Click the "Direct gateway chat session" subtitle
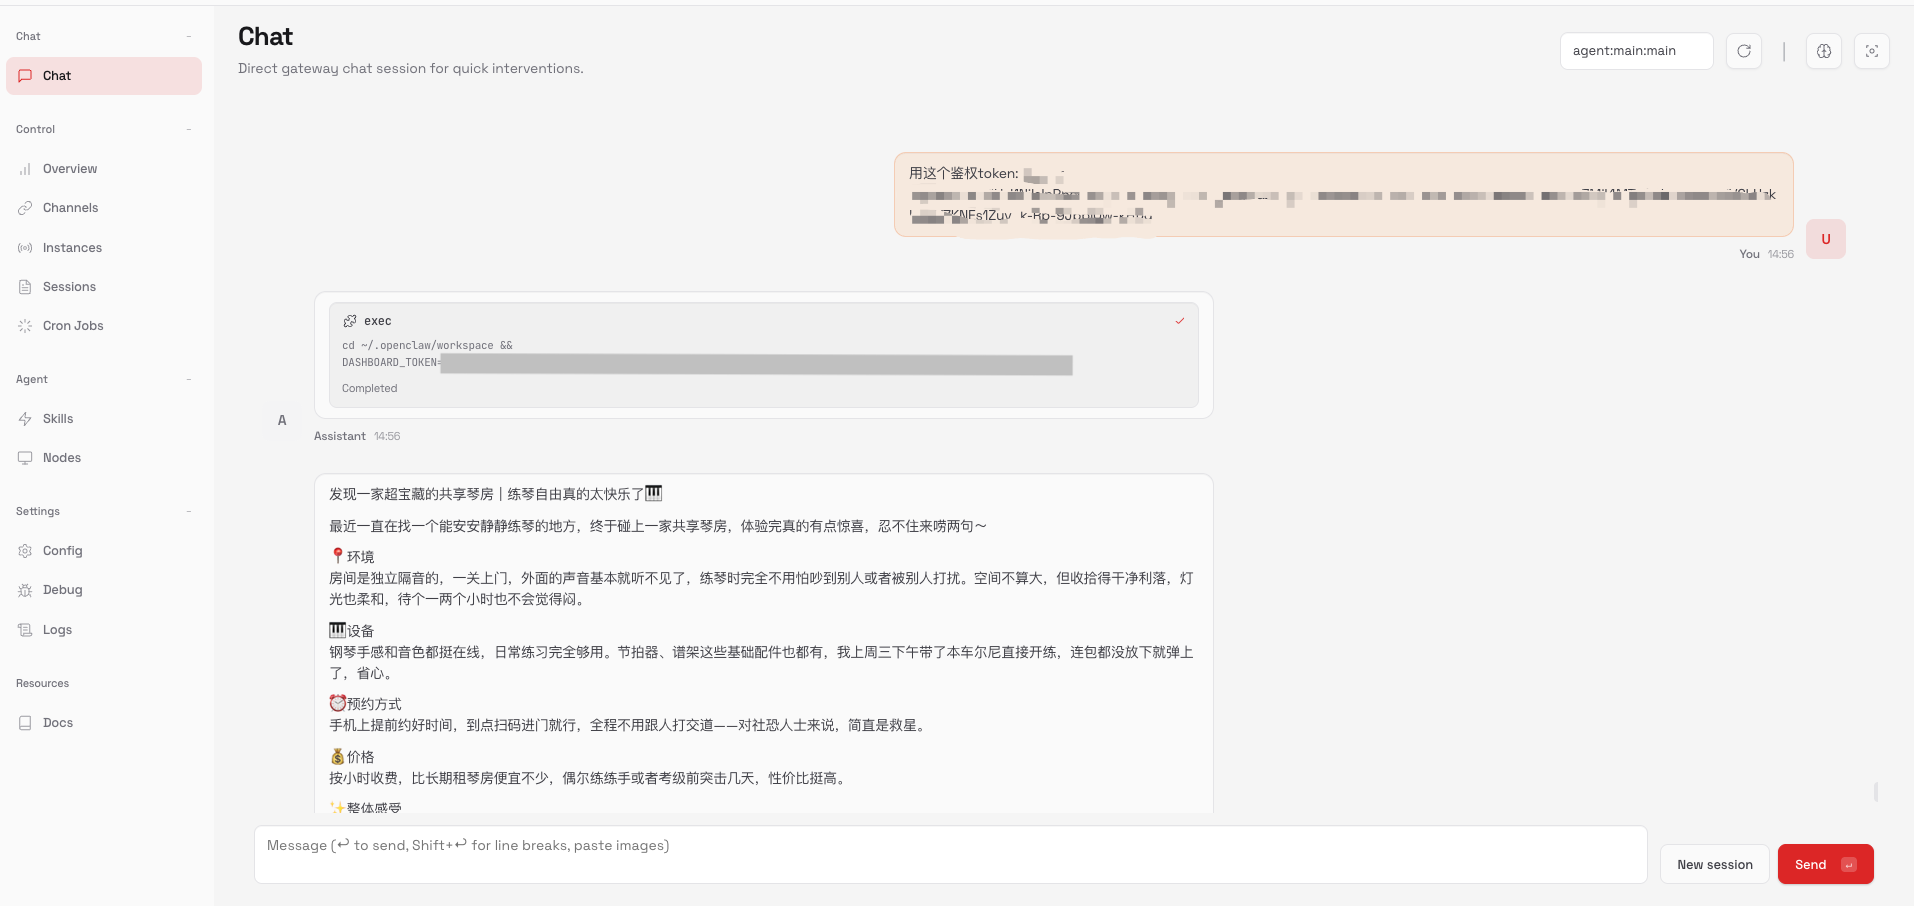This screenshot has height=906, width=1914. [411, 69]
